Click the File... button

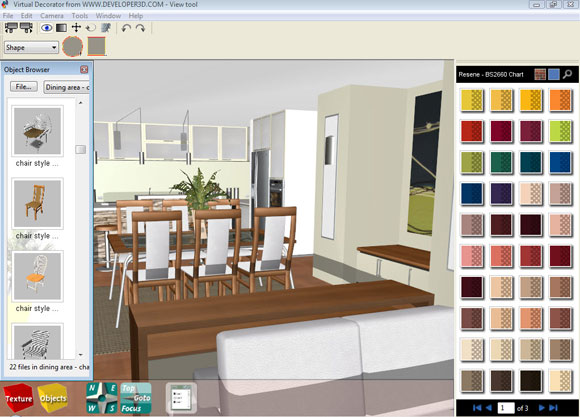(x=24, y=87)
